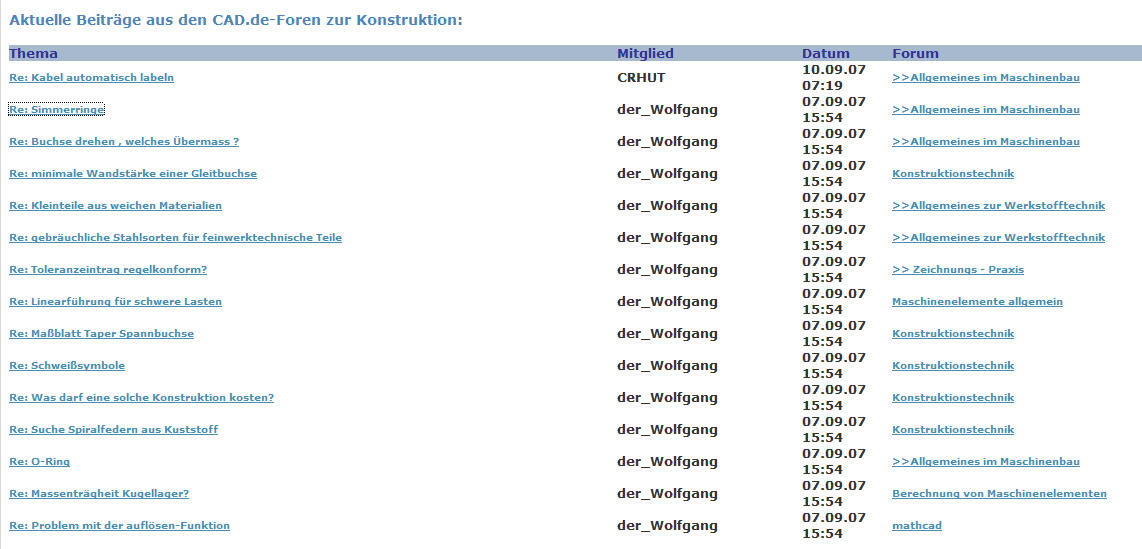Click the 'Mitglied' column header
1142x549 pixels.
pos(645,54)
